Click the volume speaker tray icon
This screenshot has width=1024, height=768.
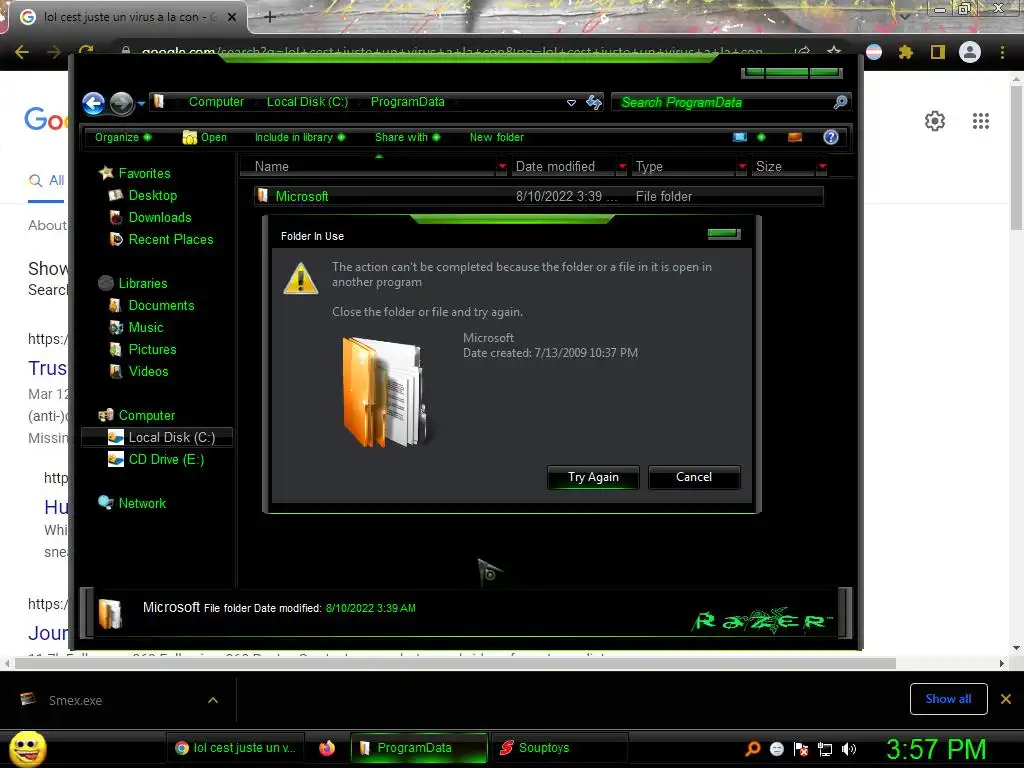pos(849,749)
